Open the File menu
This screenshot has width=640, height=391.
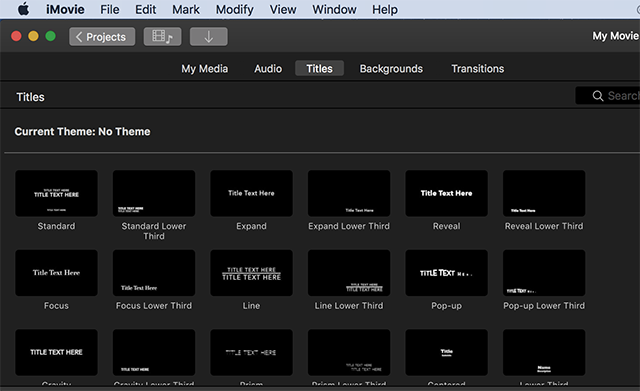pos(110,9)
